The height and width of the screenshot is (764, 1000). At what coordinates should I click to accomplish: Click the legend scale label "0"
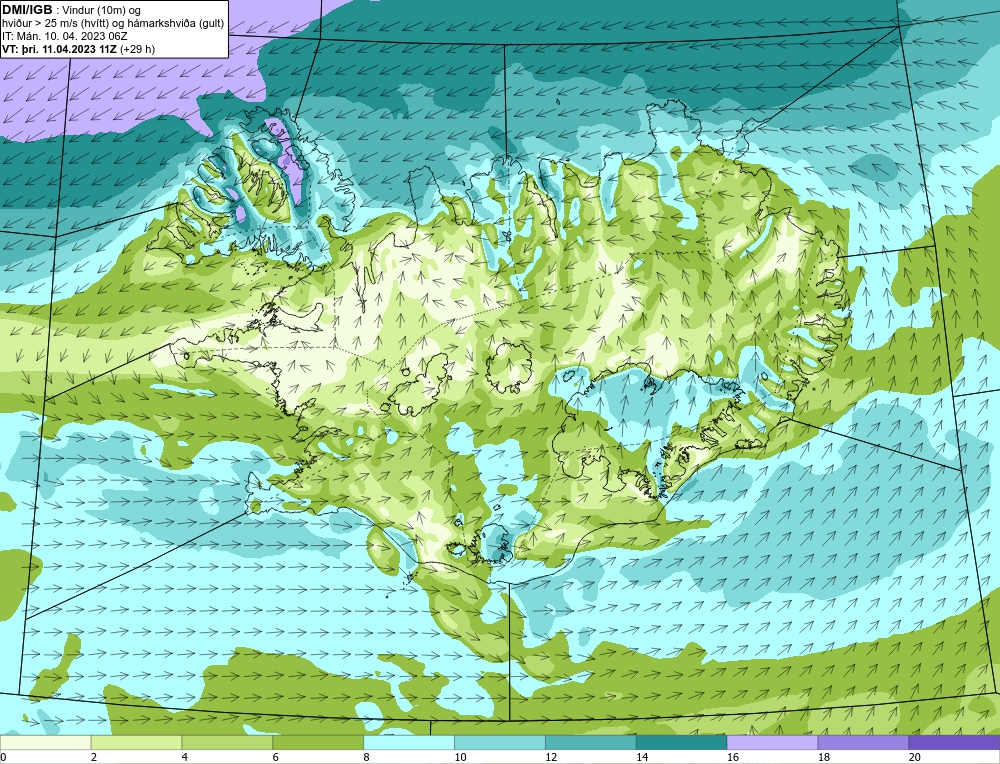(3, 757)
